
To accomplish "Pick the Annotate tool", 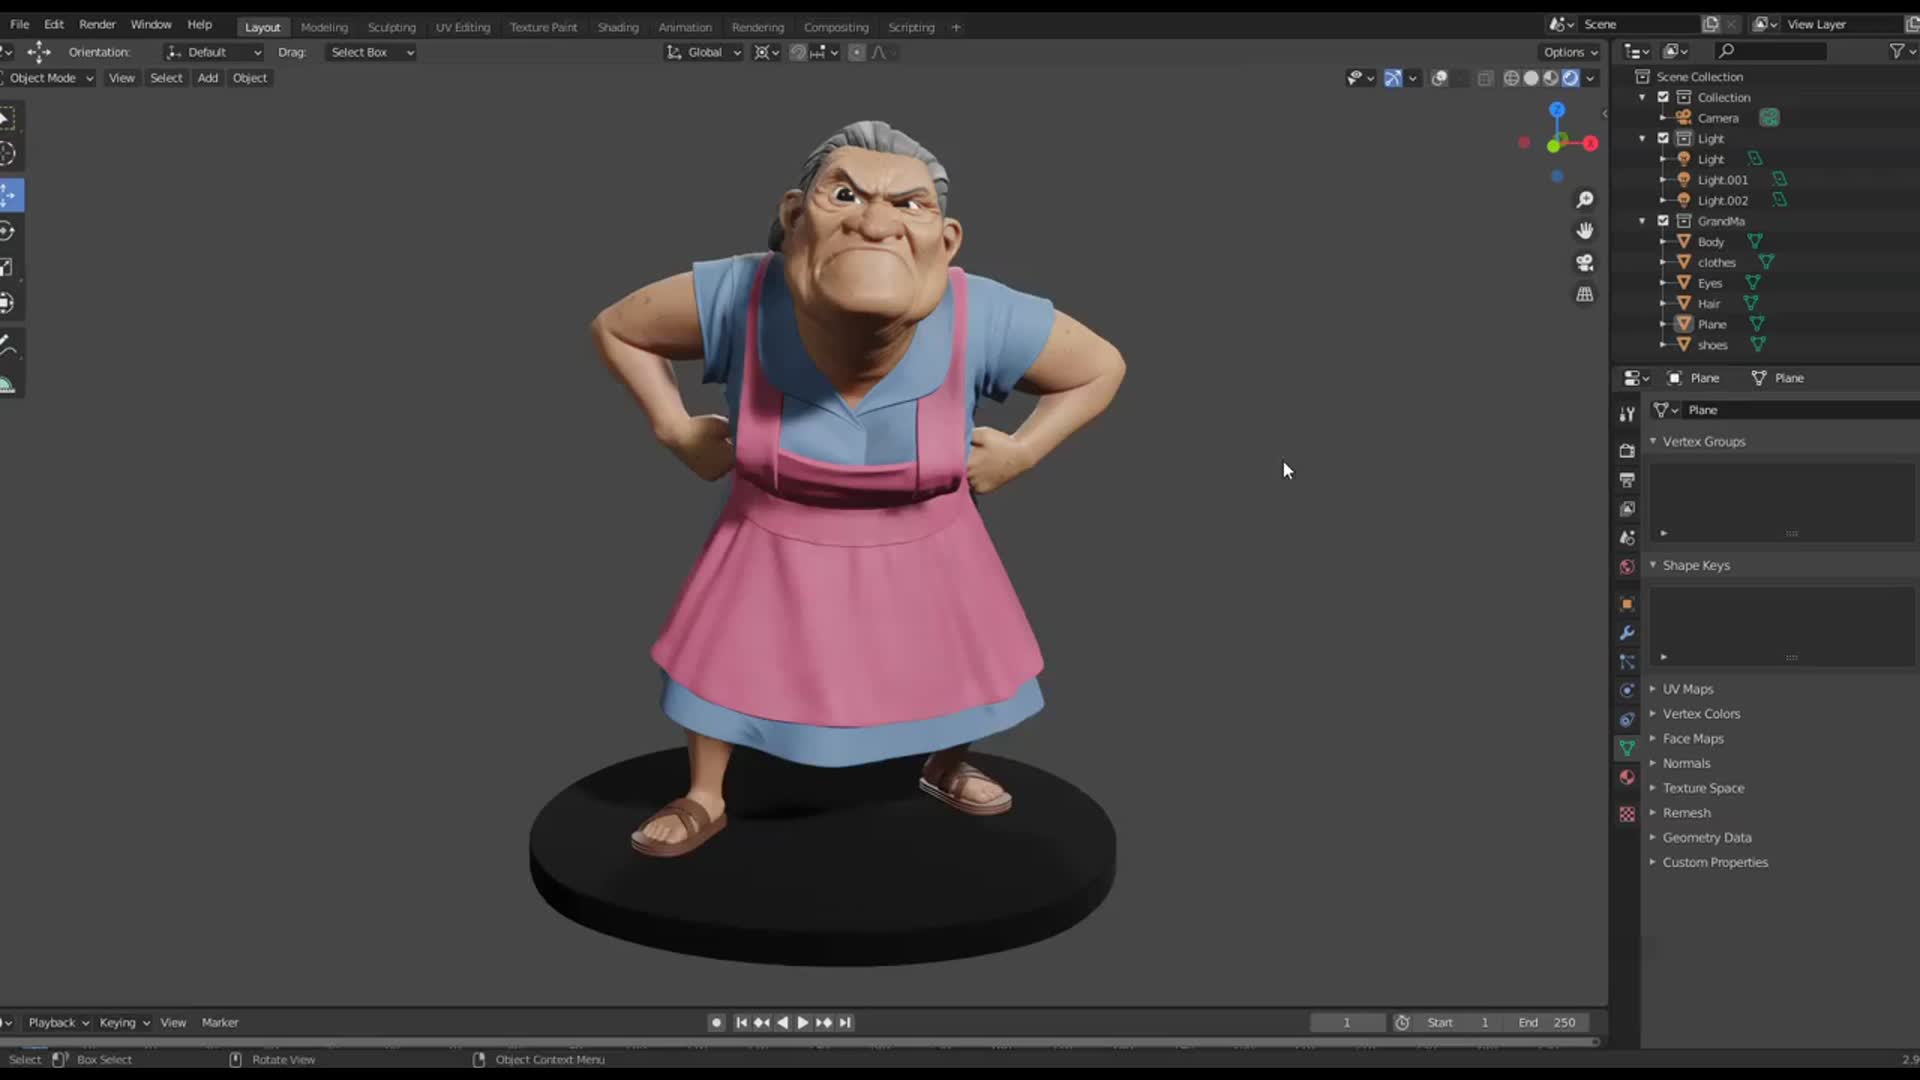I will 8,347.
